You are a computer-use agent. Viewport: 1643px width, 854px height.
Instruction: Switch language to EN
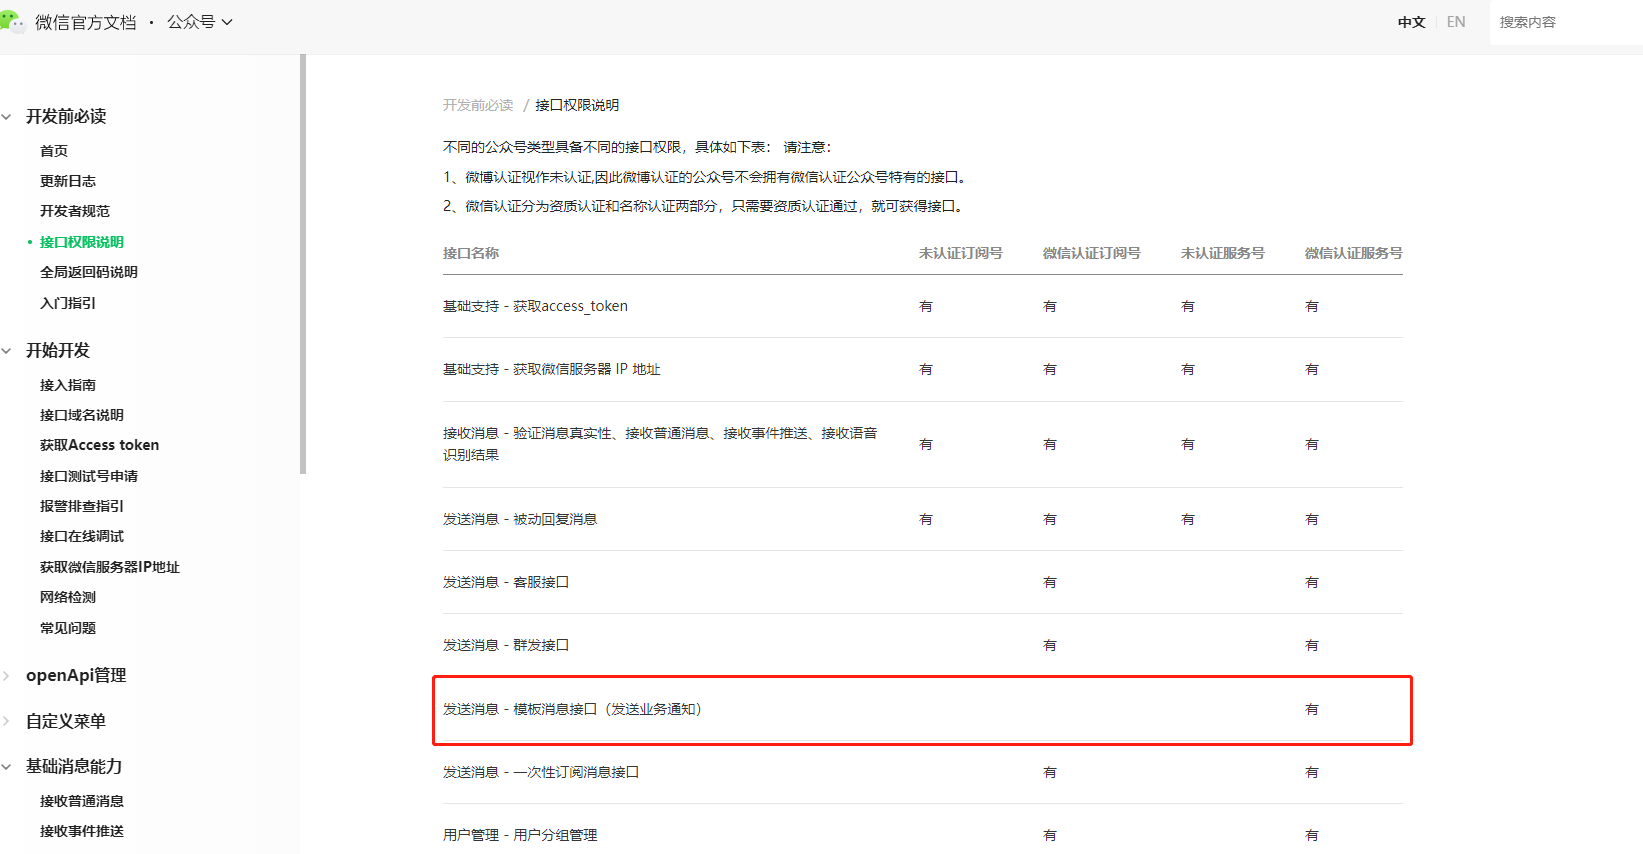[x=1456, y=22]
